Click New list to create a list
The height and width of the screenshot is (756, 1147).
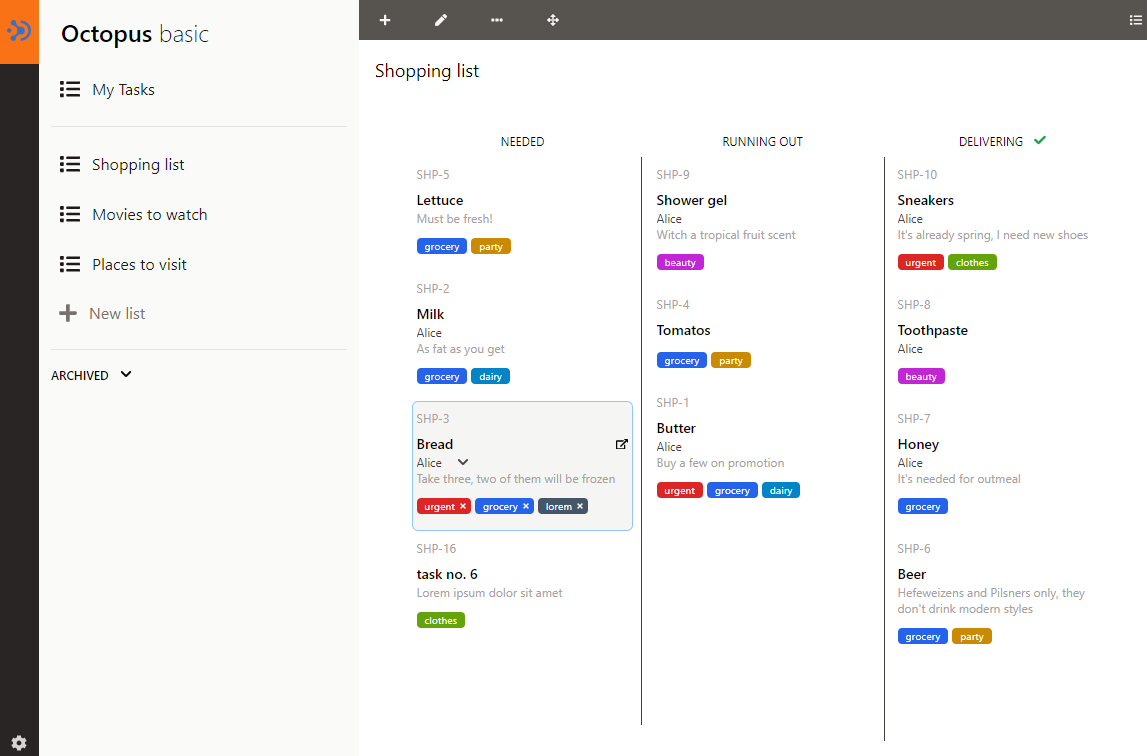[115, 313]
